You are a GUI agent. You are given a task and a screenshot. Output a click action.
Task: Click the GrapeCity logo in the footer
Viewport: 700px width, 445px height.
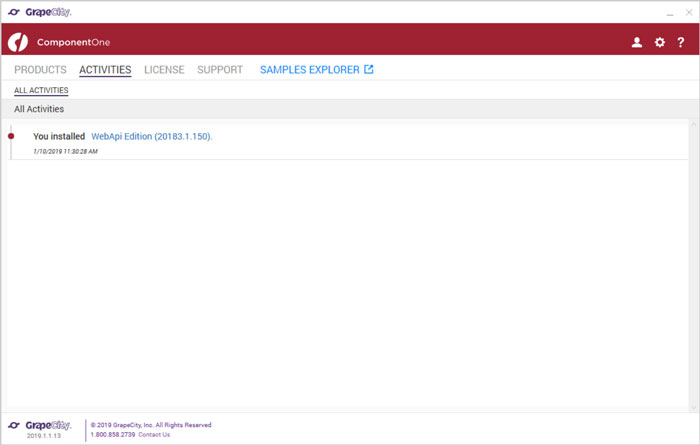click(x=40, y=425)
